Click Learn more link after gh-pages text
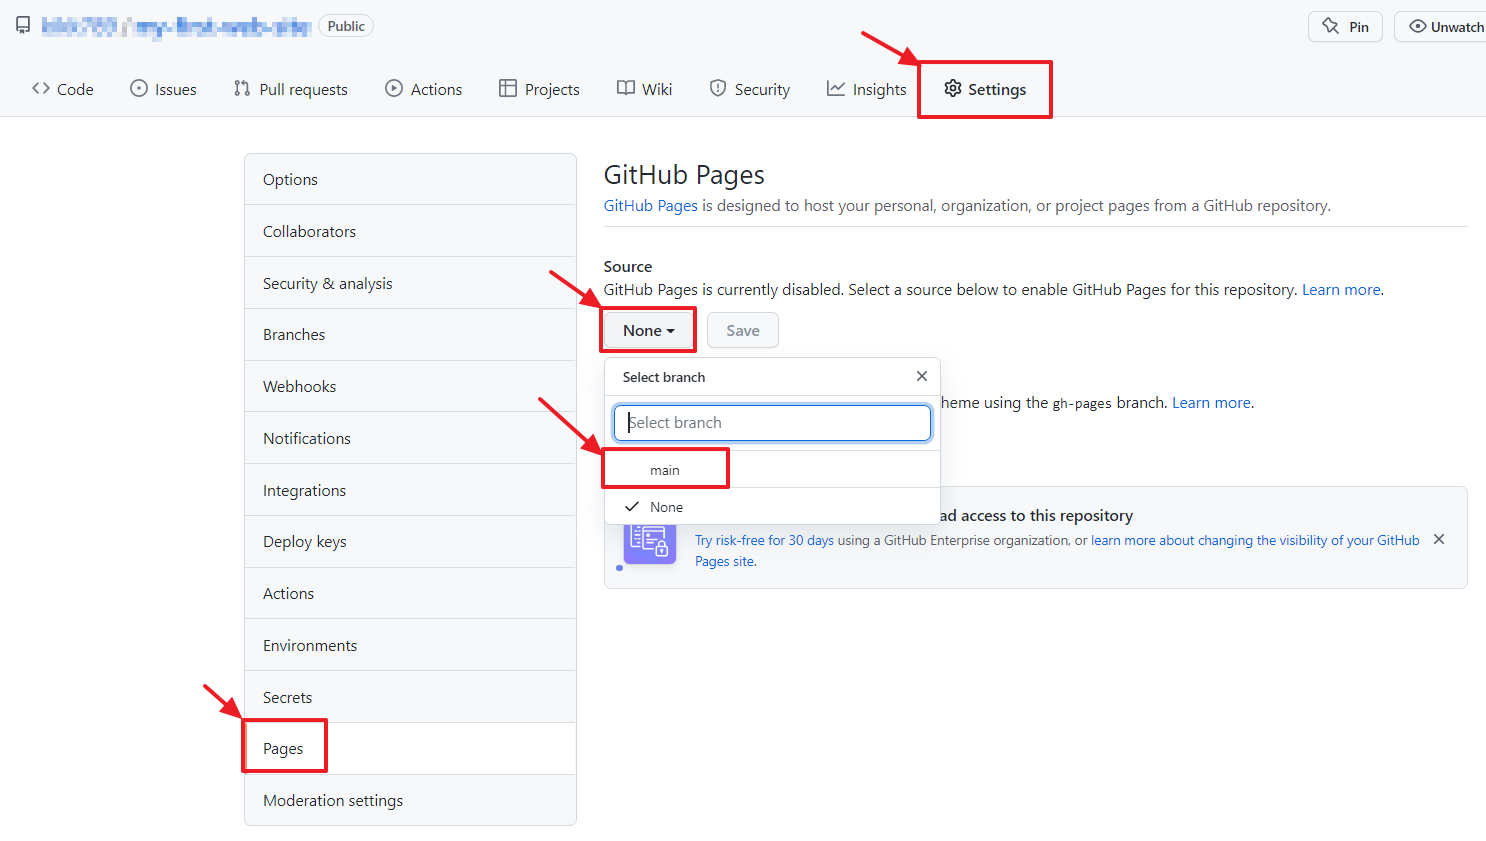This screenshot has width=1486, height=841. tap(1211, 403)
